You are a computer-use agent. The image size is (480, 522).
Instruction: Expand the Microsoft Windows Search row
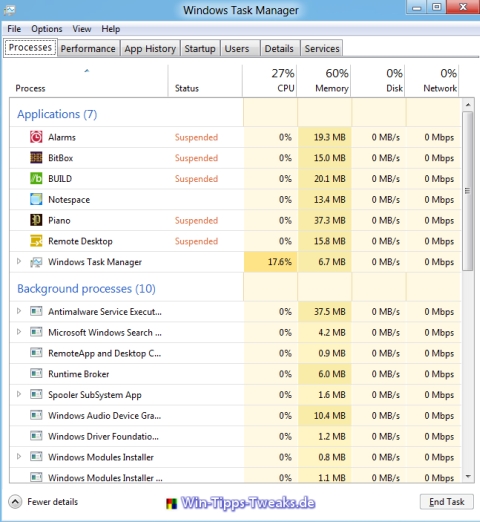19,332
